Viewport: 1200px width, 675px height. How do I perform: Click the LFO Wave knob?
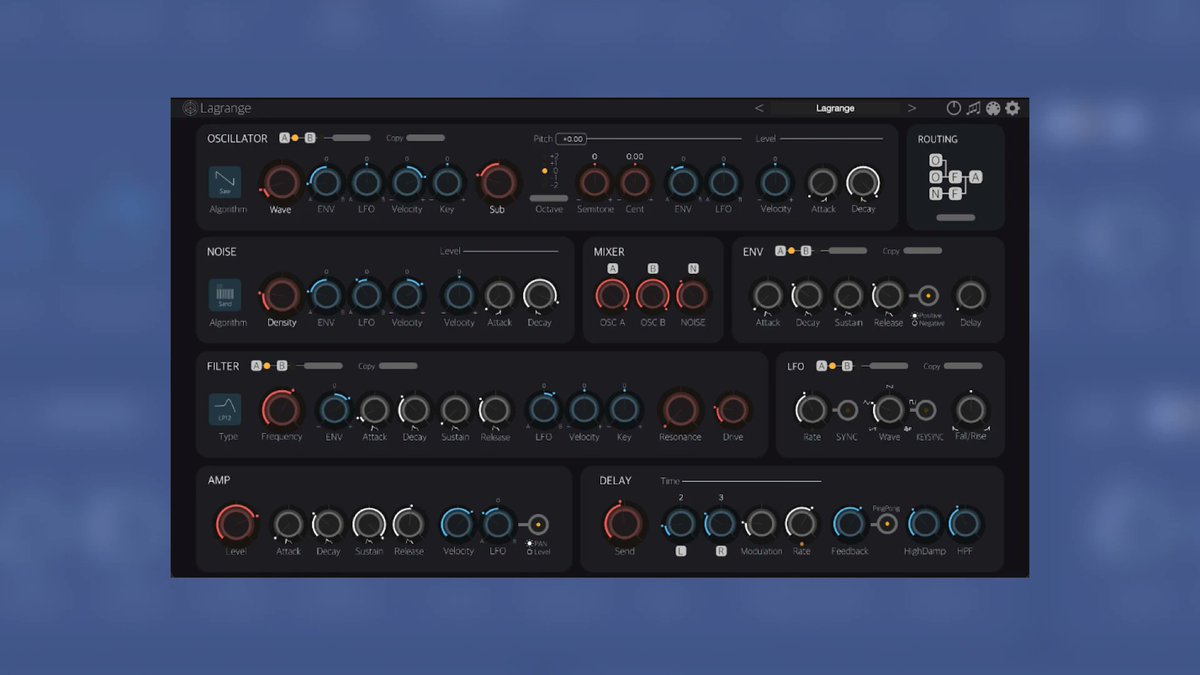click(x=889, y=410)
